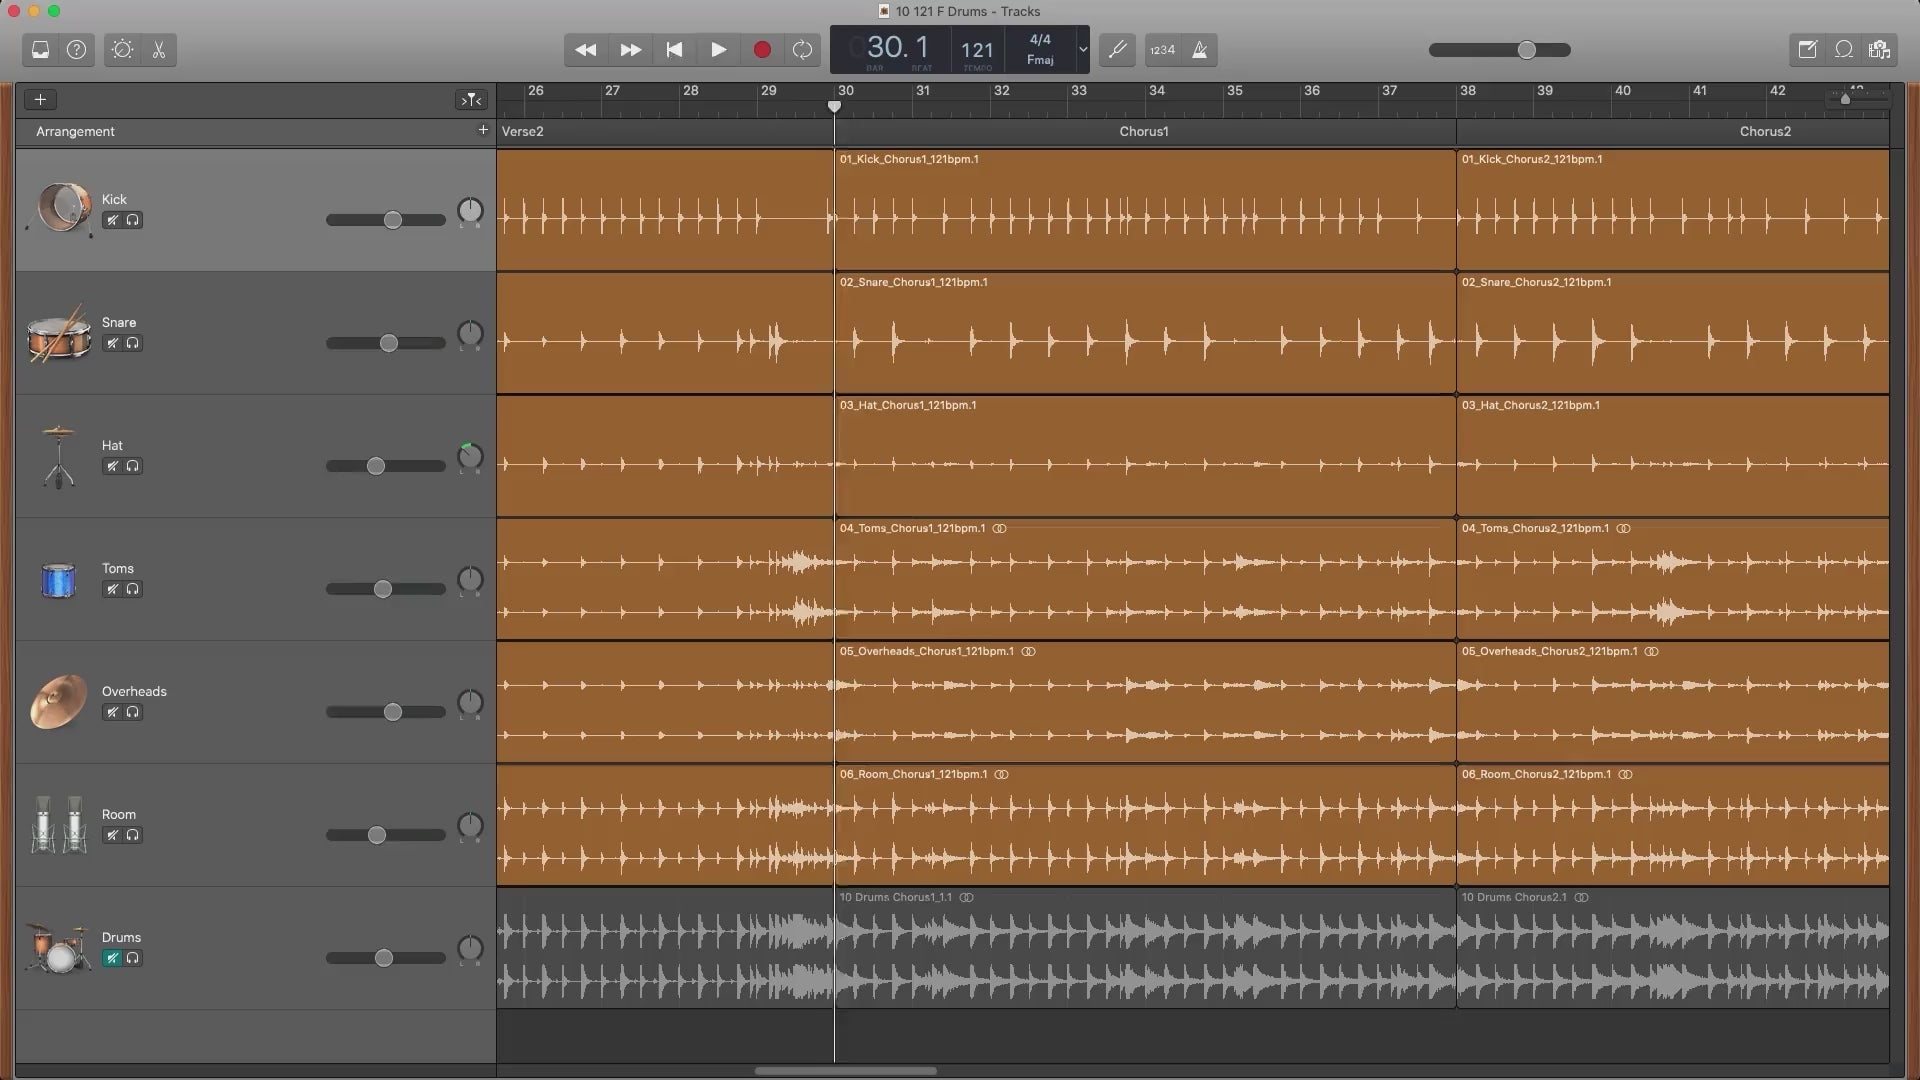1920x1080 pixels.
Task: Add a new track with plus button
Action: [40, 99]
